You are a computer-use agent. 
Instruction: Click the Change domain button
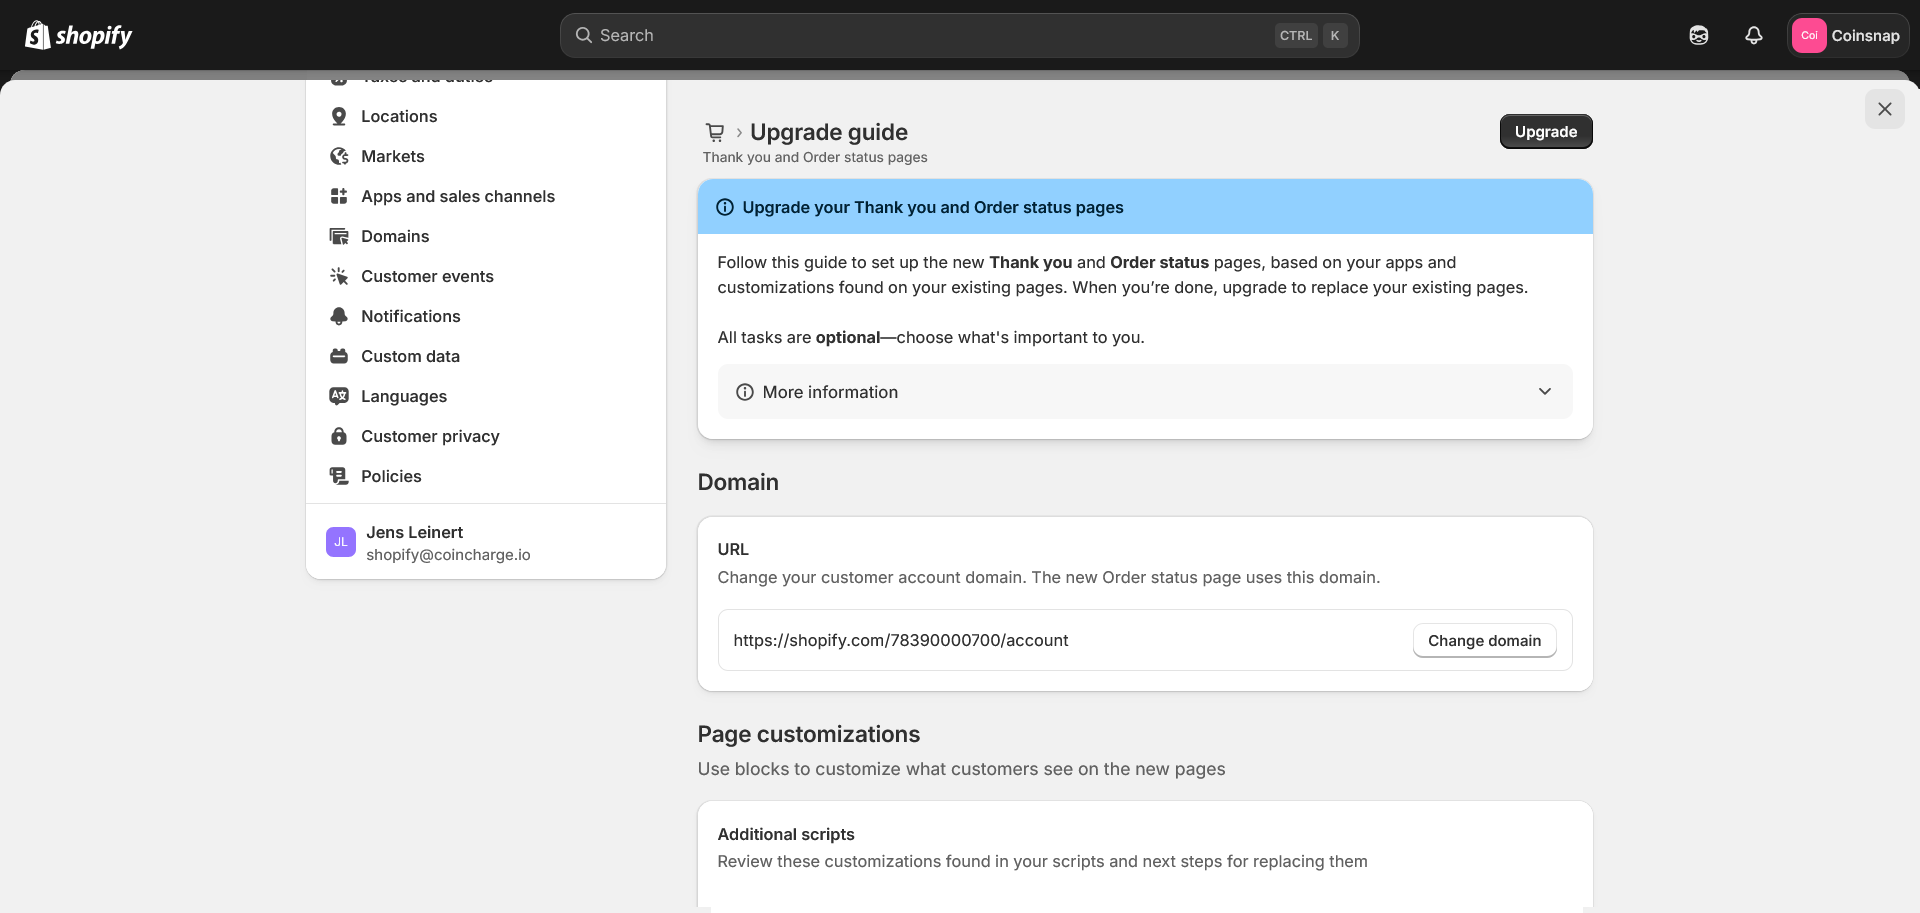coord(1484,640)
